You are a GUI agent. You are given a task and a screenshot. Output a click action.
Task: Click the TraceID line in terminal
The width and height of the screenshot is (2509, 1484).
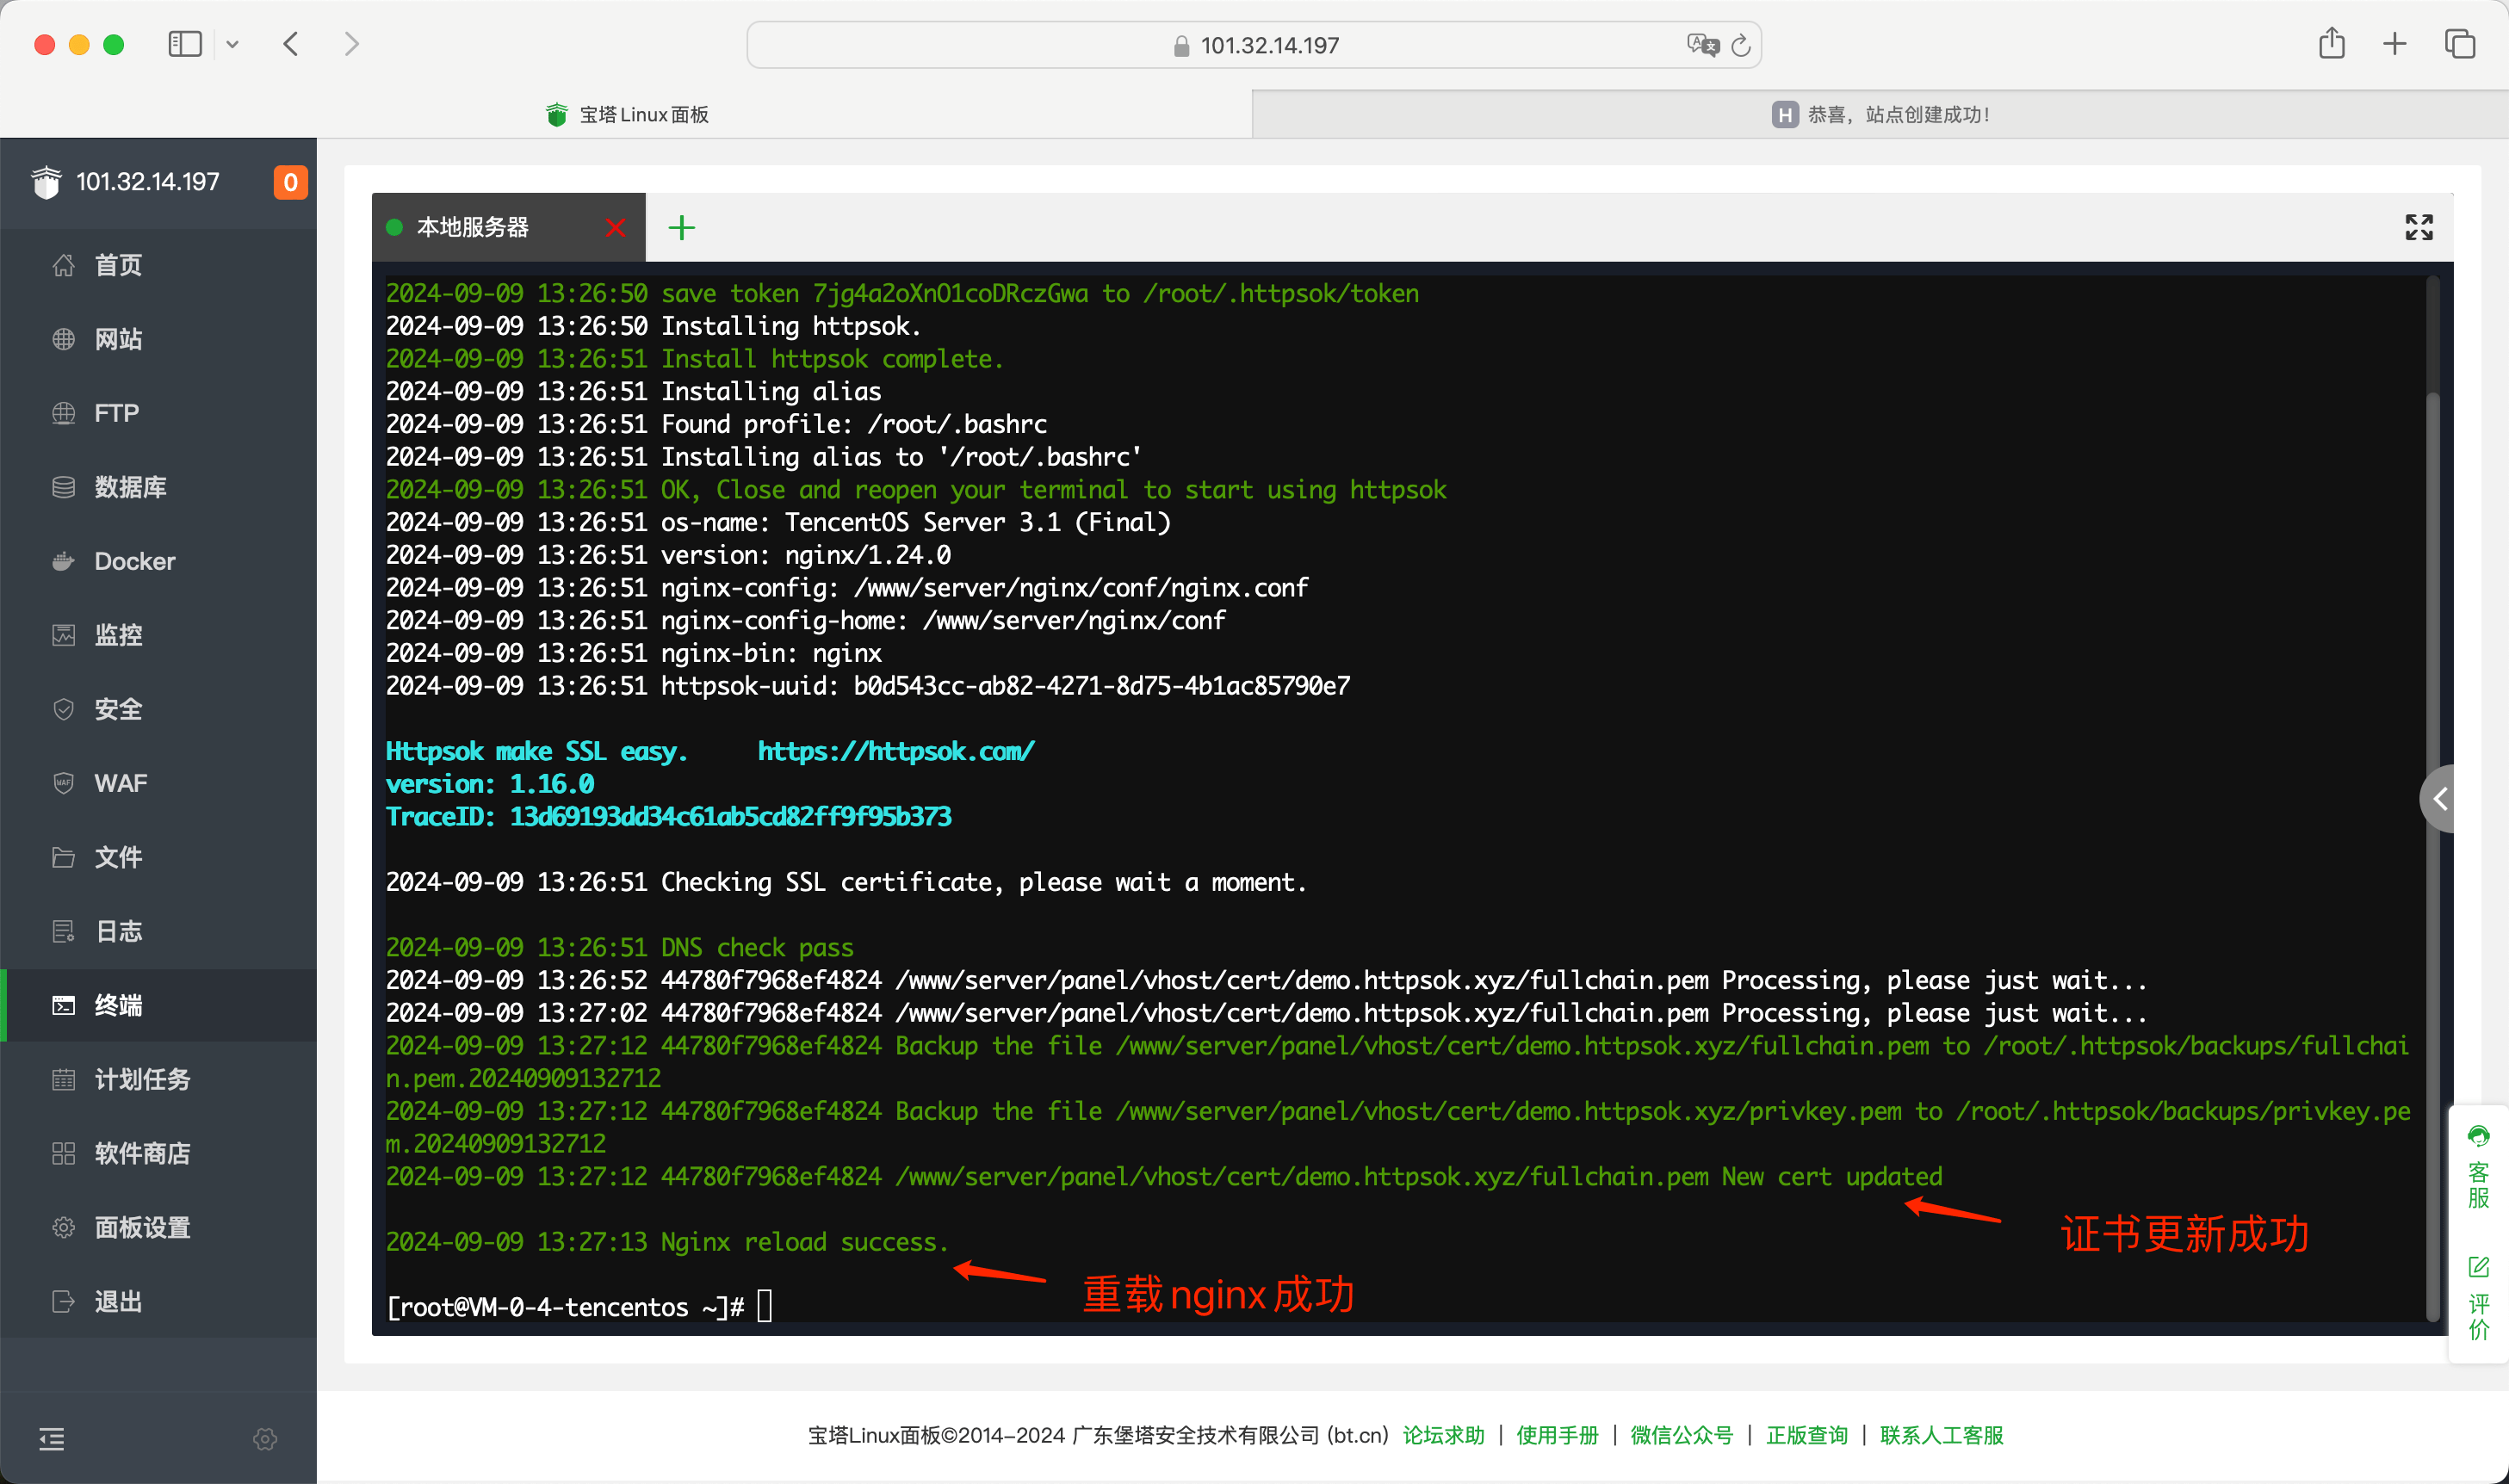pos(669,817)
